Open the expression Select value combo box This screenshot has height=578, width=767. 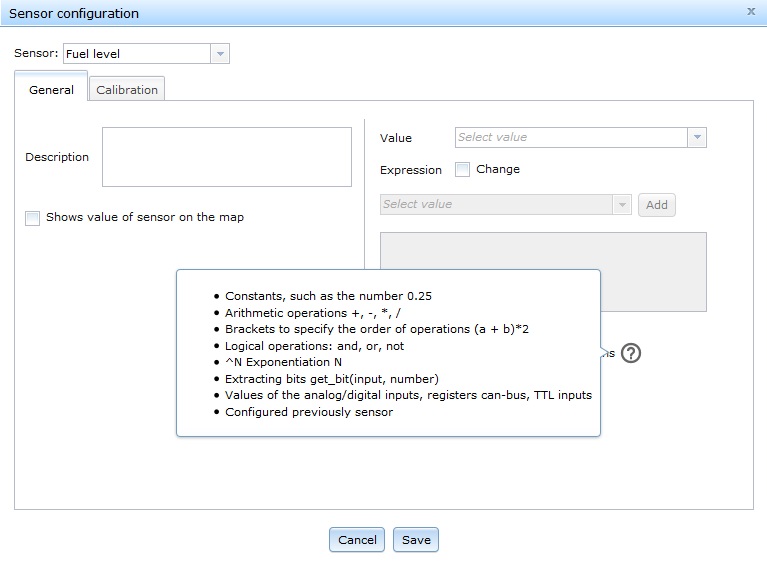coord(506,204)
